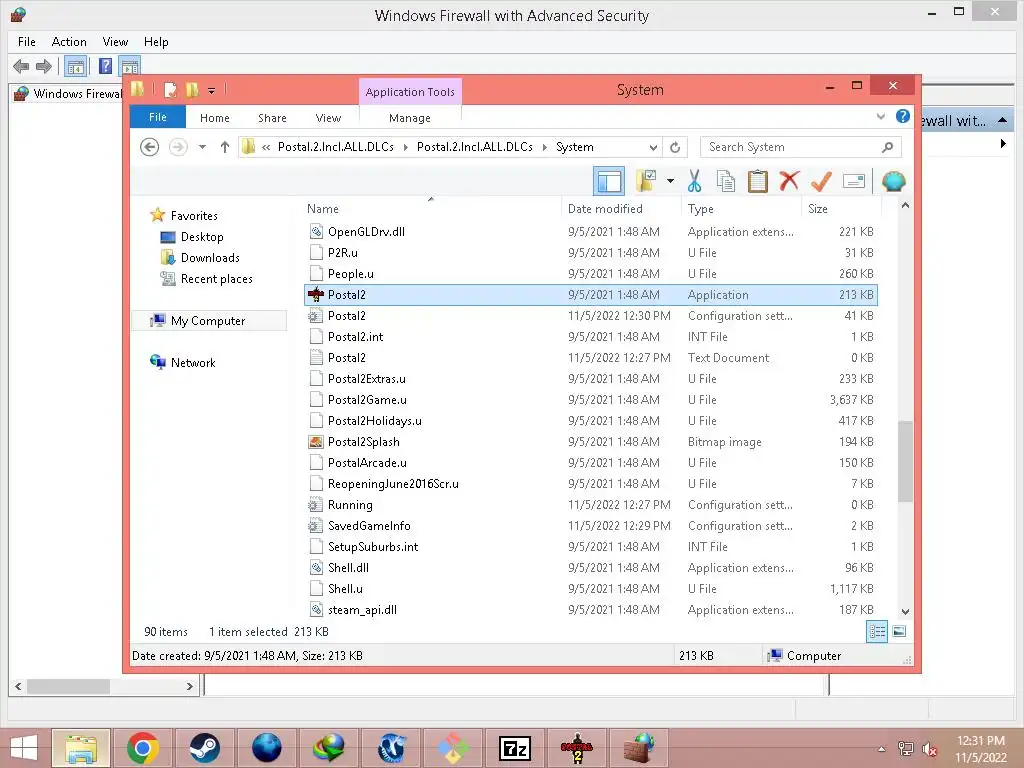1024x768 pixels.
Task: Switch to the Share ribbon tab
Action: coord(272,118)
